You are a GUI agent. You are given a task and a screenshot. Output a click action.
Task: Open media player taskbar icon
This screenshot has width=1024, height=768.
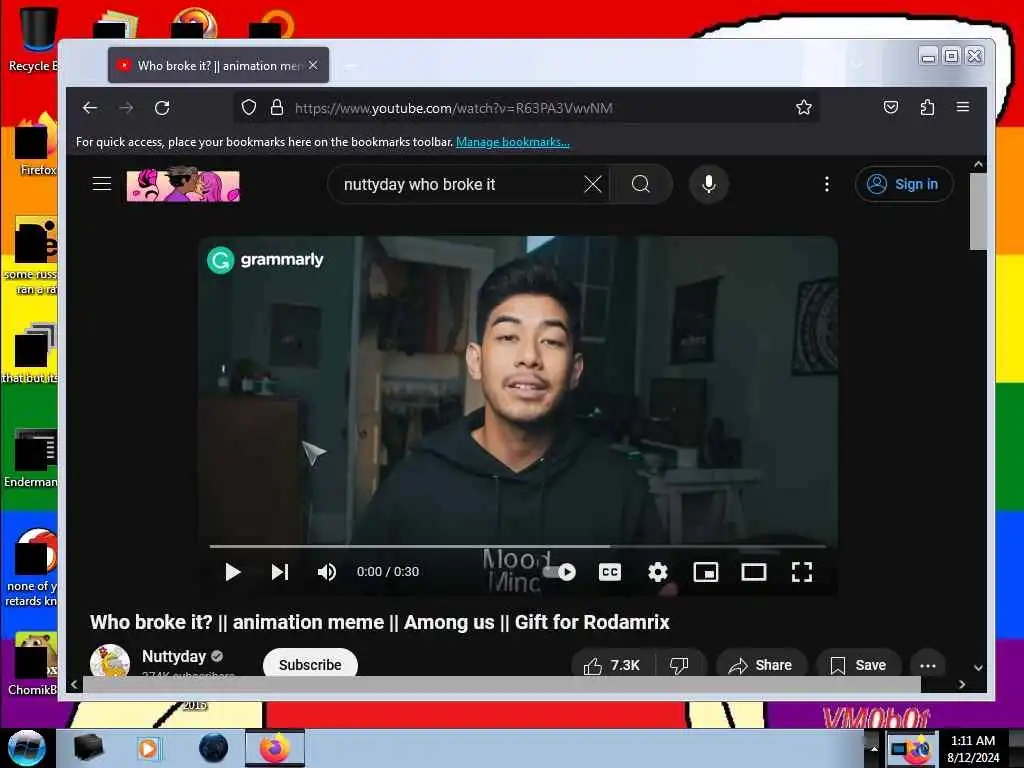point(148,748)
